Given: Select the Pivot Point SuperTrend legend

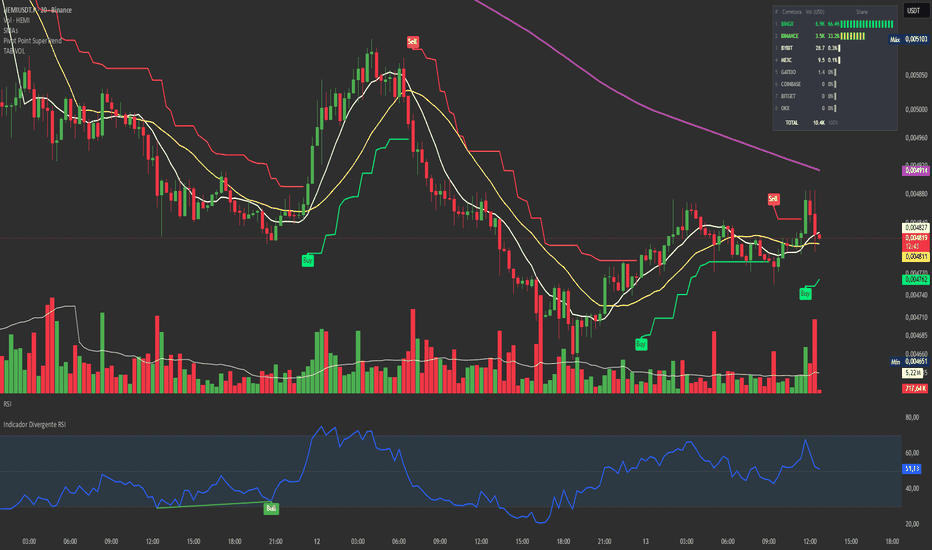Looking at the screenshot, I should pyautogui.click(x=32, y=40).
